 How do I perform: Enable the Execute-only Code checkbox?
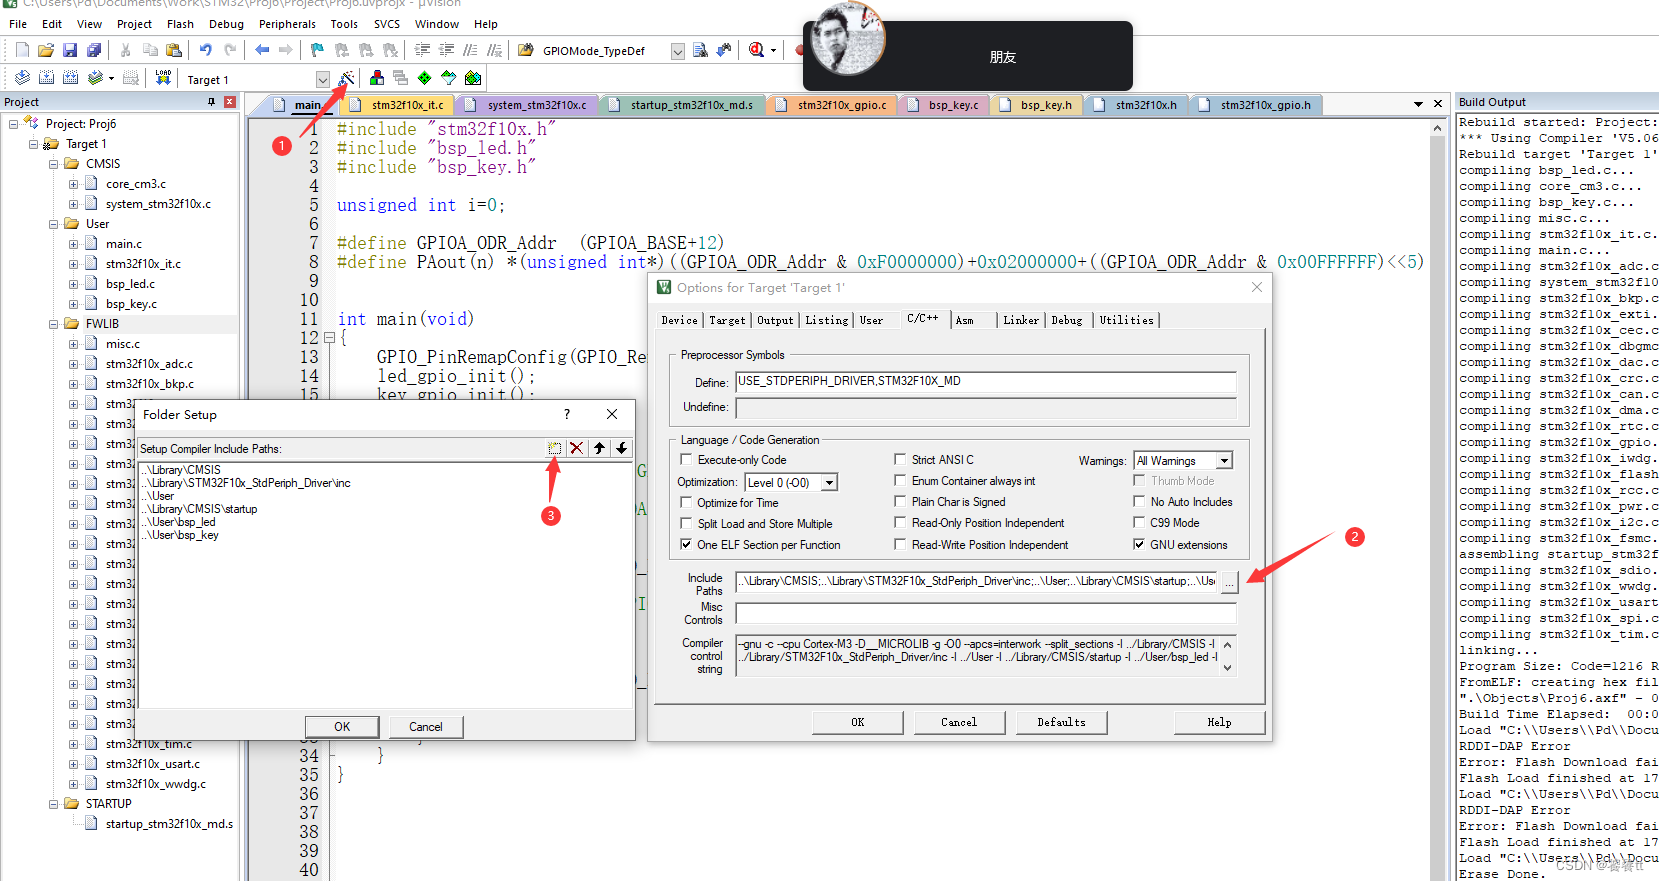(x=686, y=460)
